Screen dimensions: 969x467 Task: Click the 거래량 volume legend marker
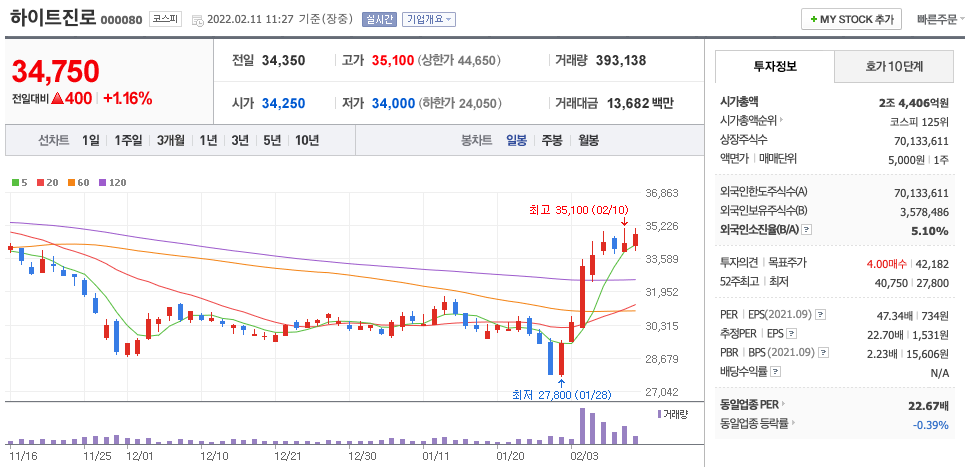point(659,413)
